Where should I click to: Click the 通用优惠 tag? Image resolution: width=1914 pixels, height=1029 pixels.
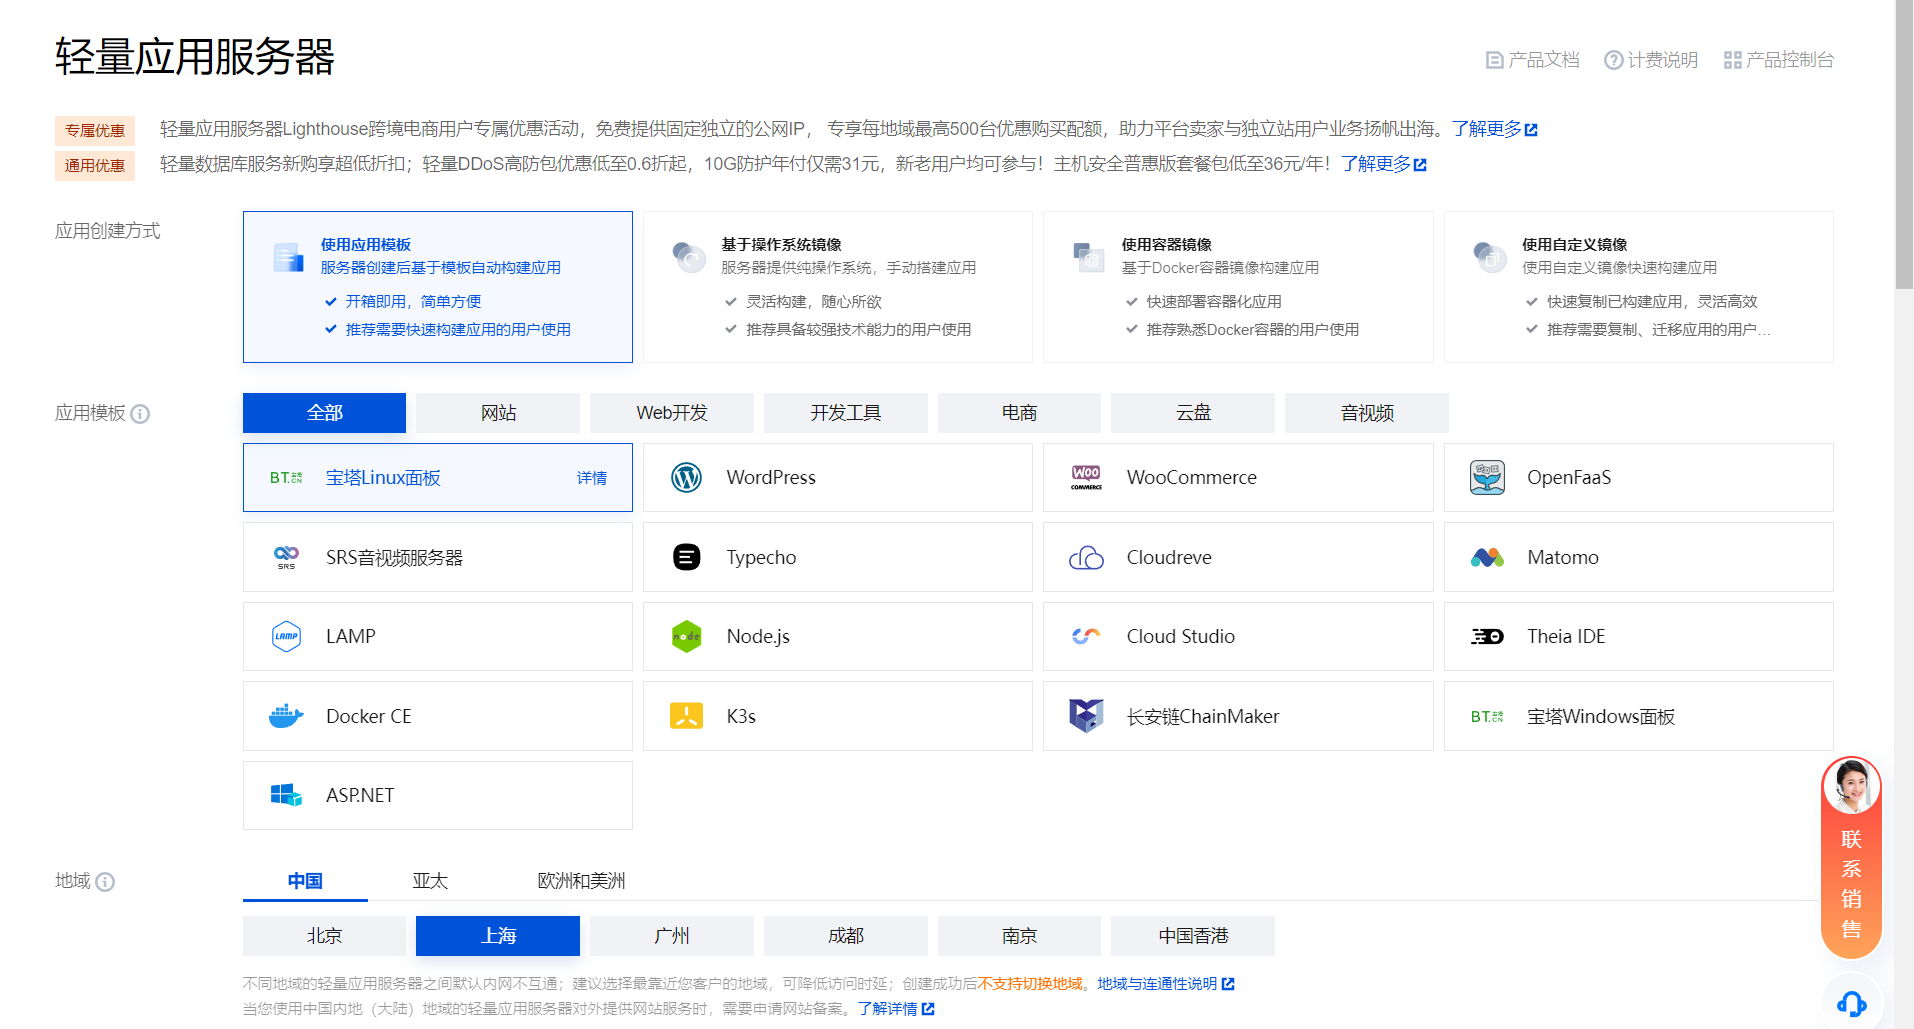coord(95,165)
